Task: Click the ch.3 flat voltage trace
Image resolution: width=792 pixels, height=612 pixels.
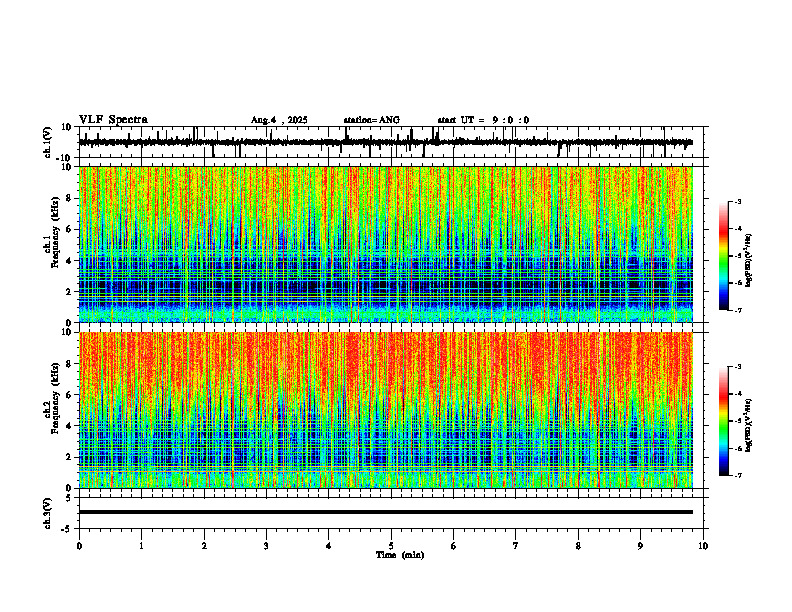Action: [x=386, y=512]
